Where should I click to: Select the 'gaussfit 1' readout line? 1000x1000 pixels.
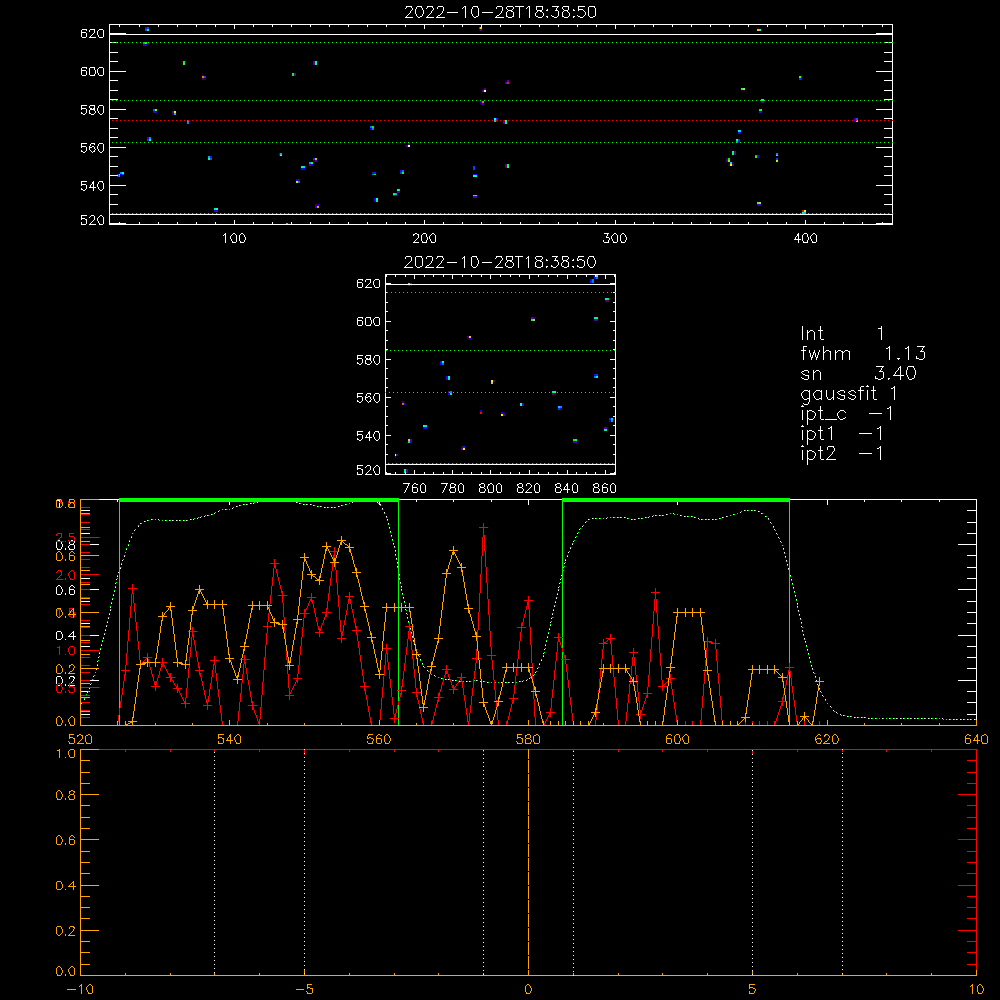click(x=849, y=394)
